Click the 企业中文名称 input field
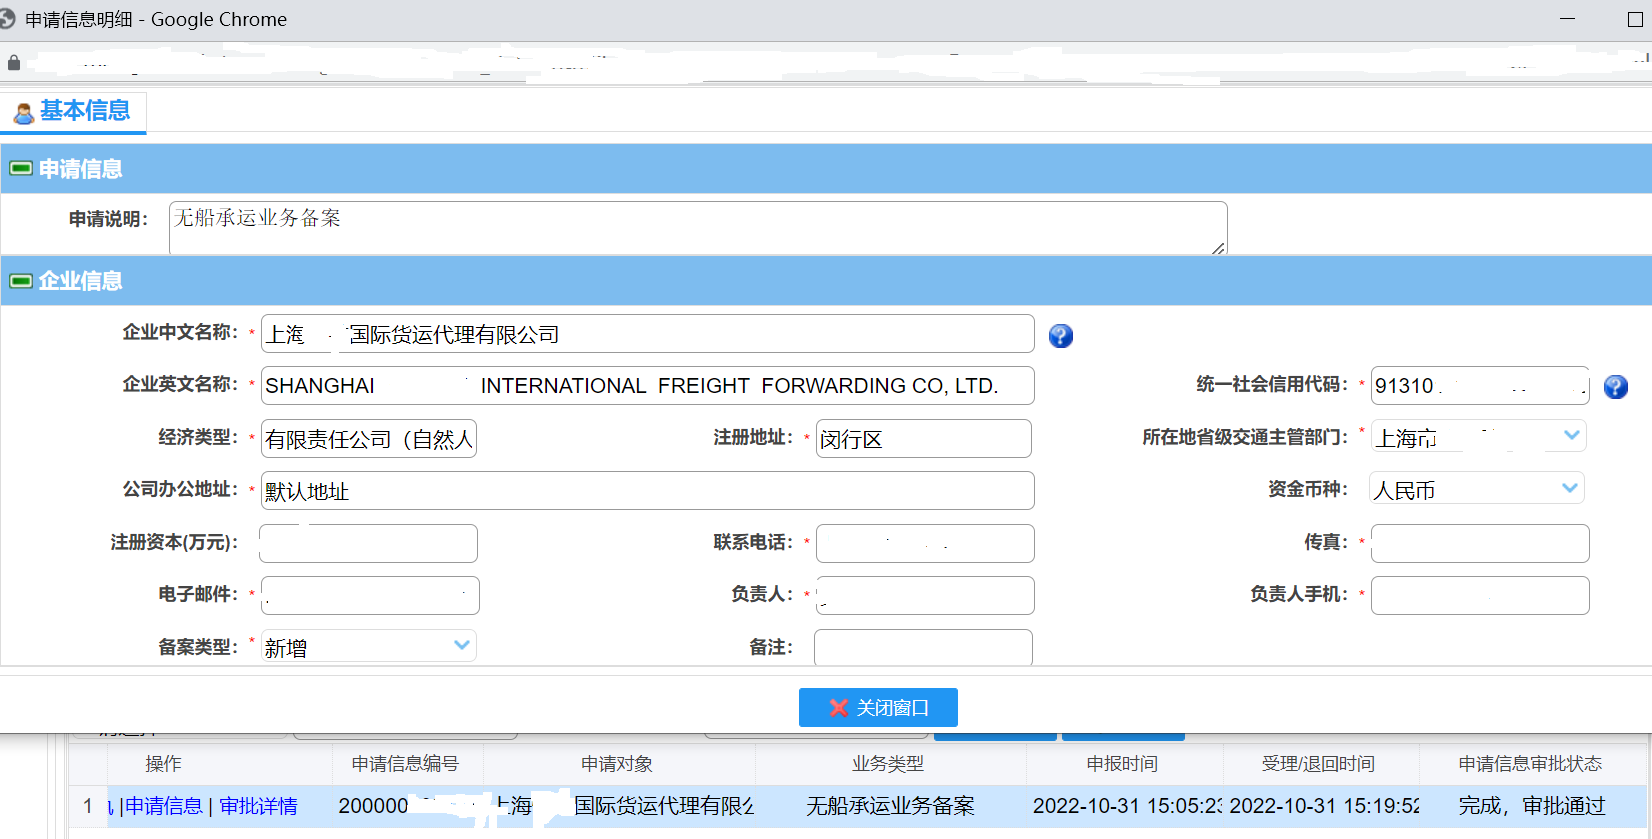 click(x=648, y=334)
